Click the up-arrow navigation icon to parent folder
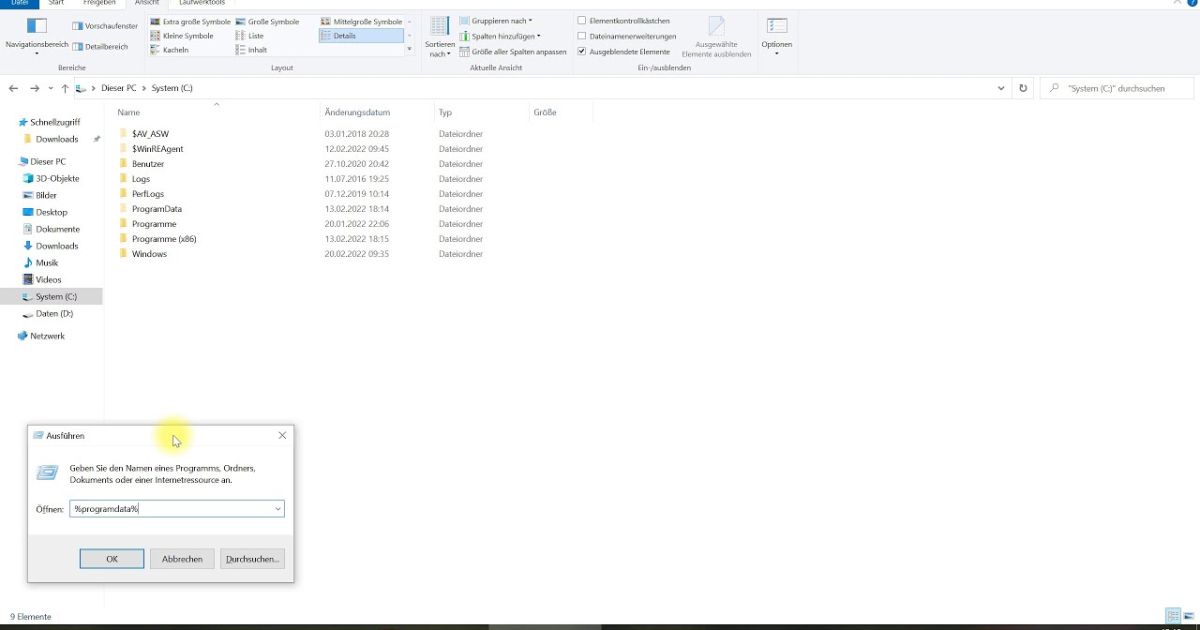The height and width of the screenshot is (630, 1200). (63, 88)
